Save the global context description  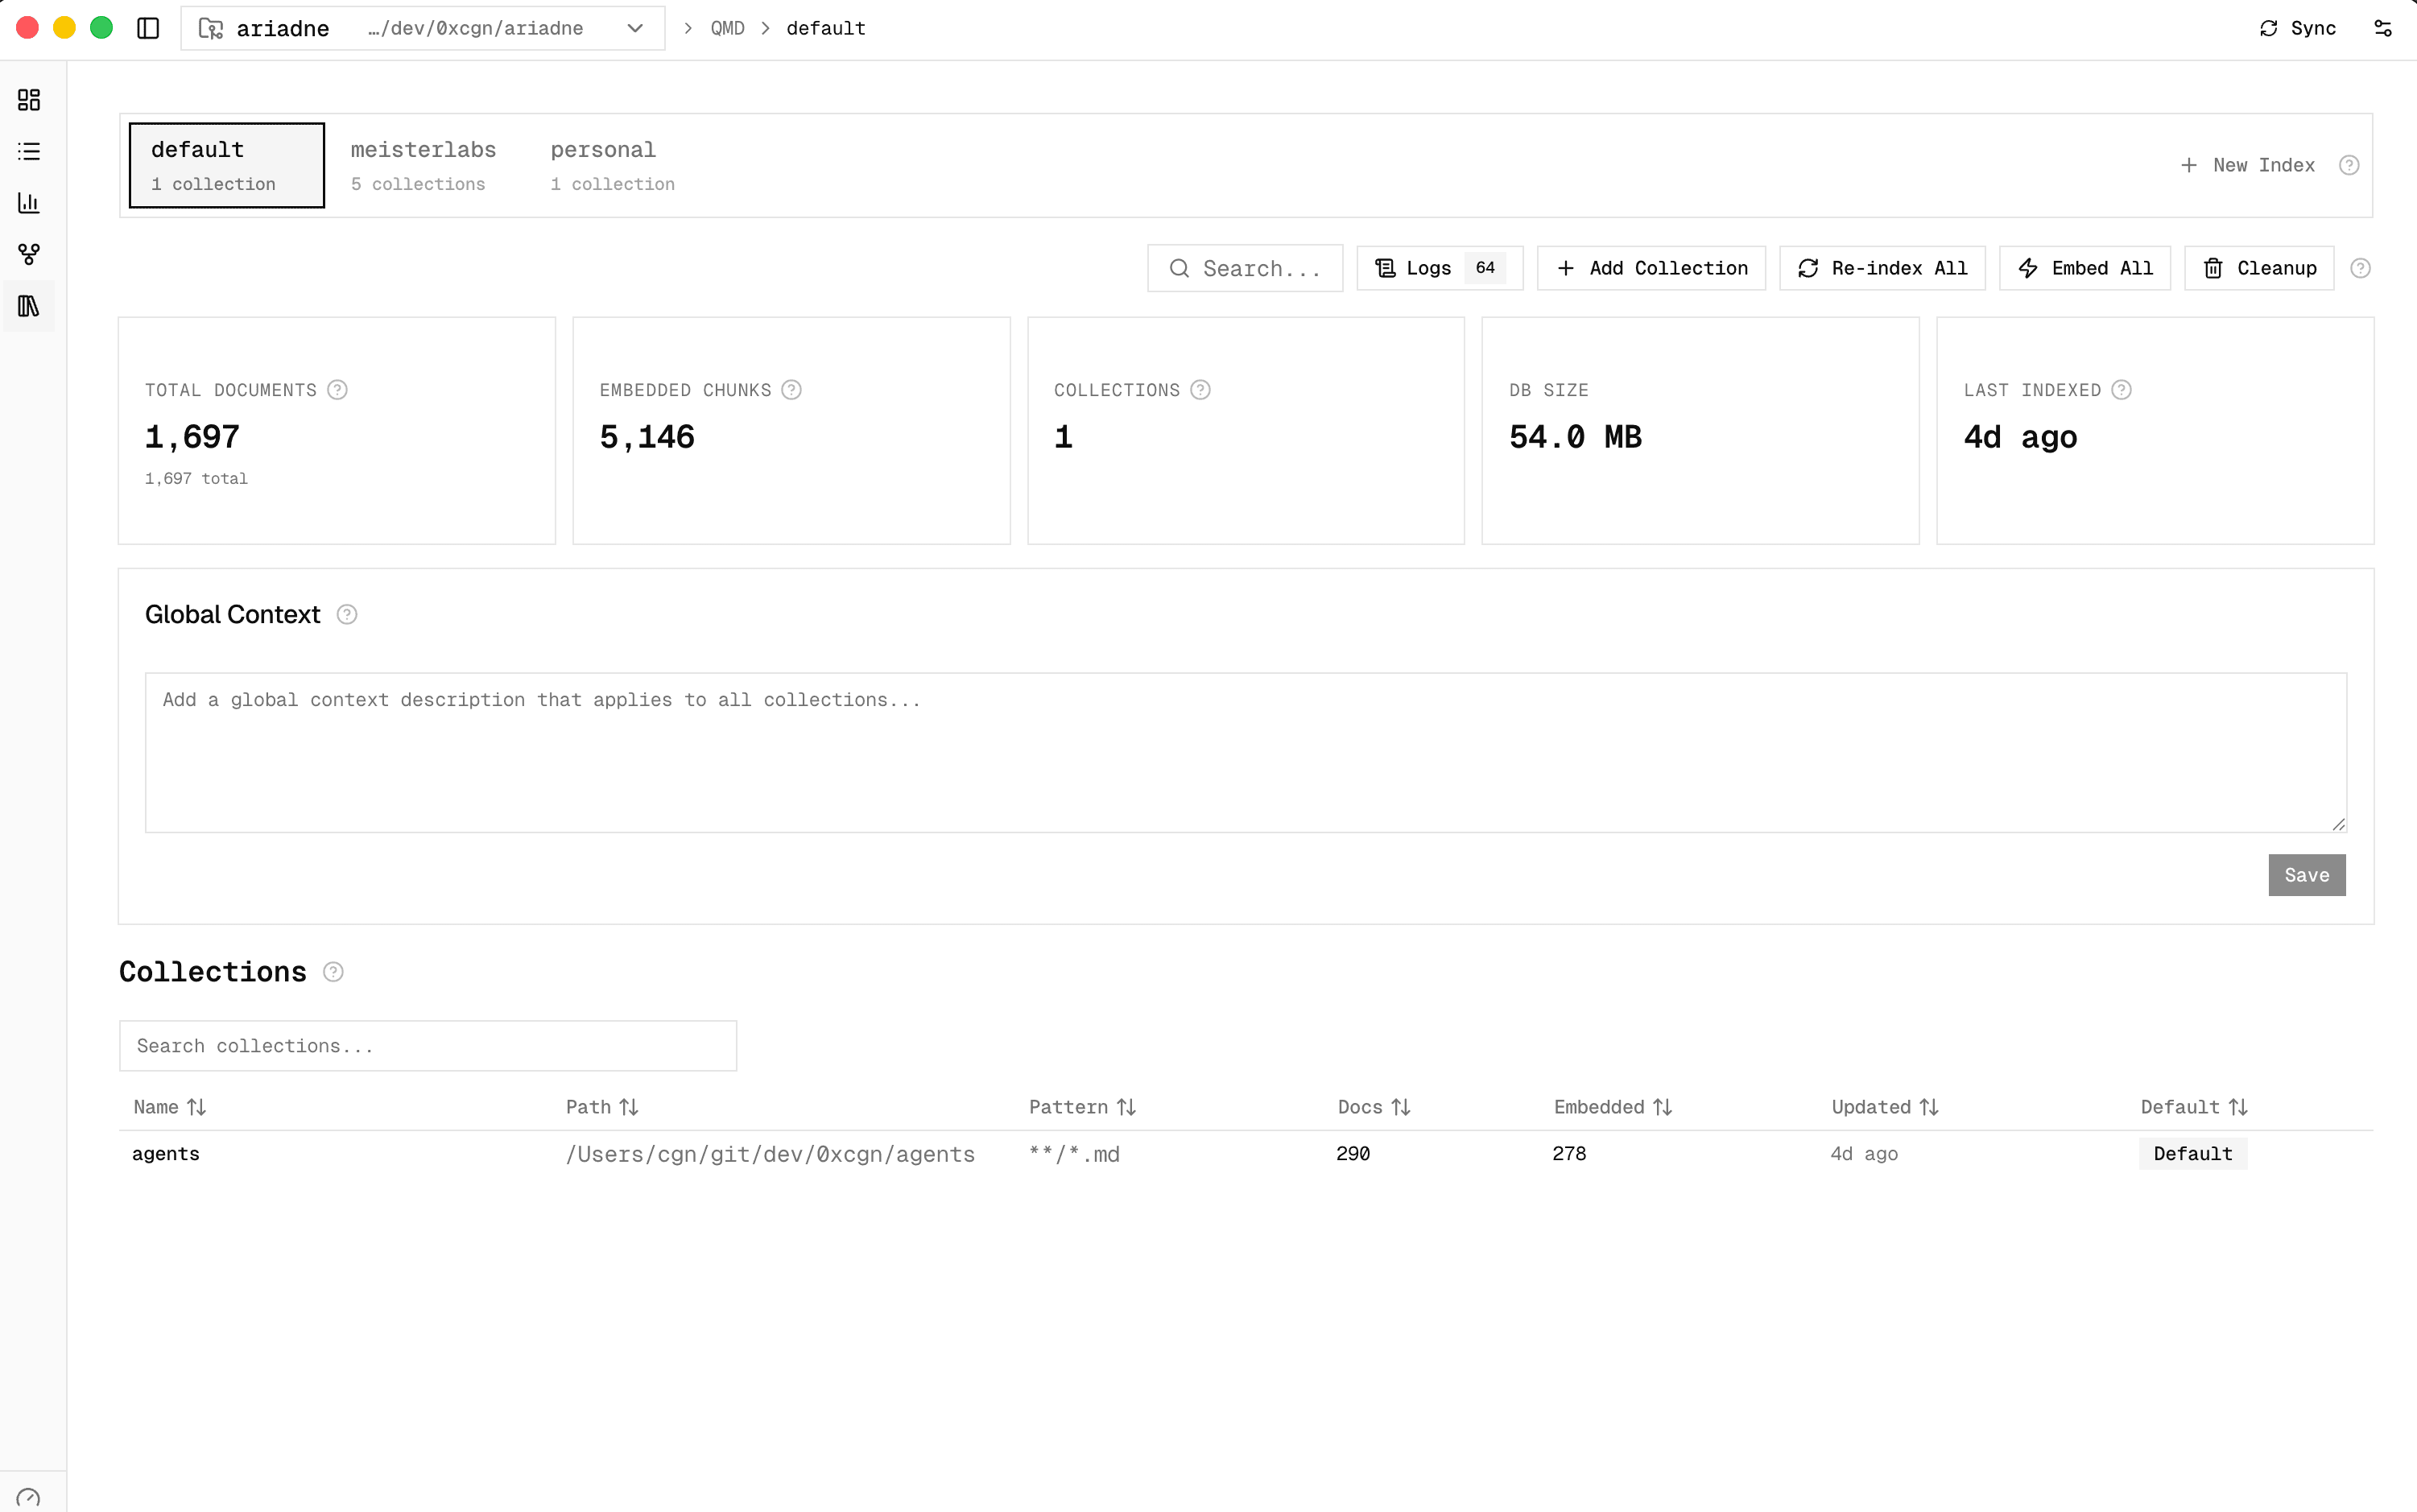tap(2306, 874)
